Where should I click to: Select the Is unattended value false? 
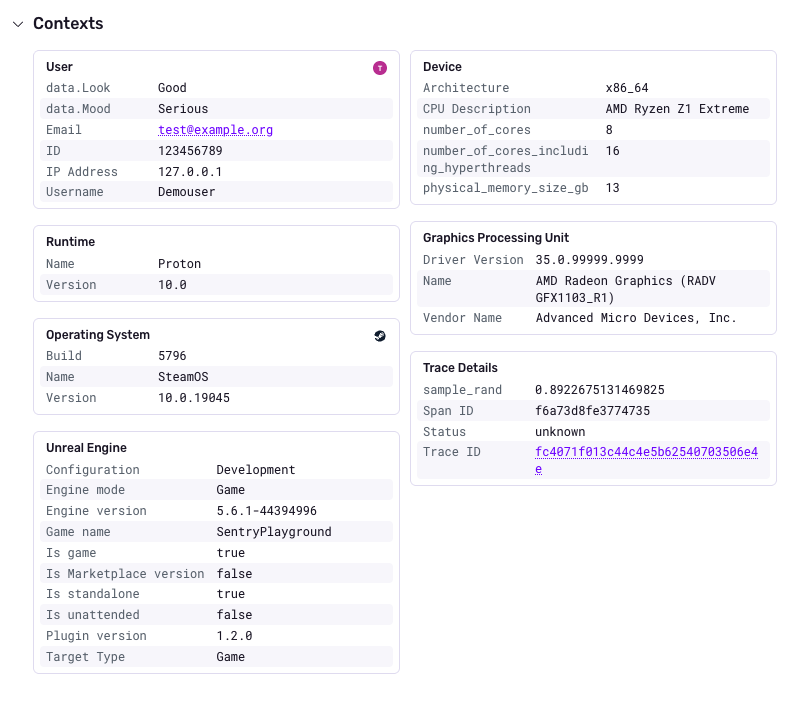tap(235, 614)
